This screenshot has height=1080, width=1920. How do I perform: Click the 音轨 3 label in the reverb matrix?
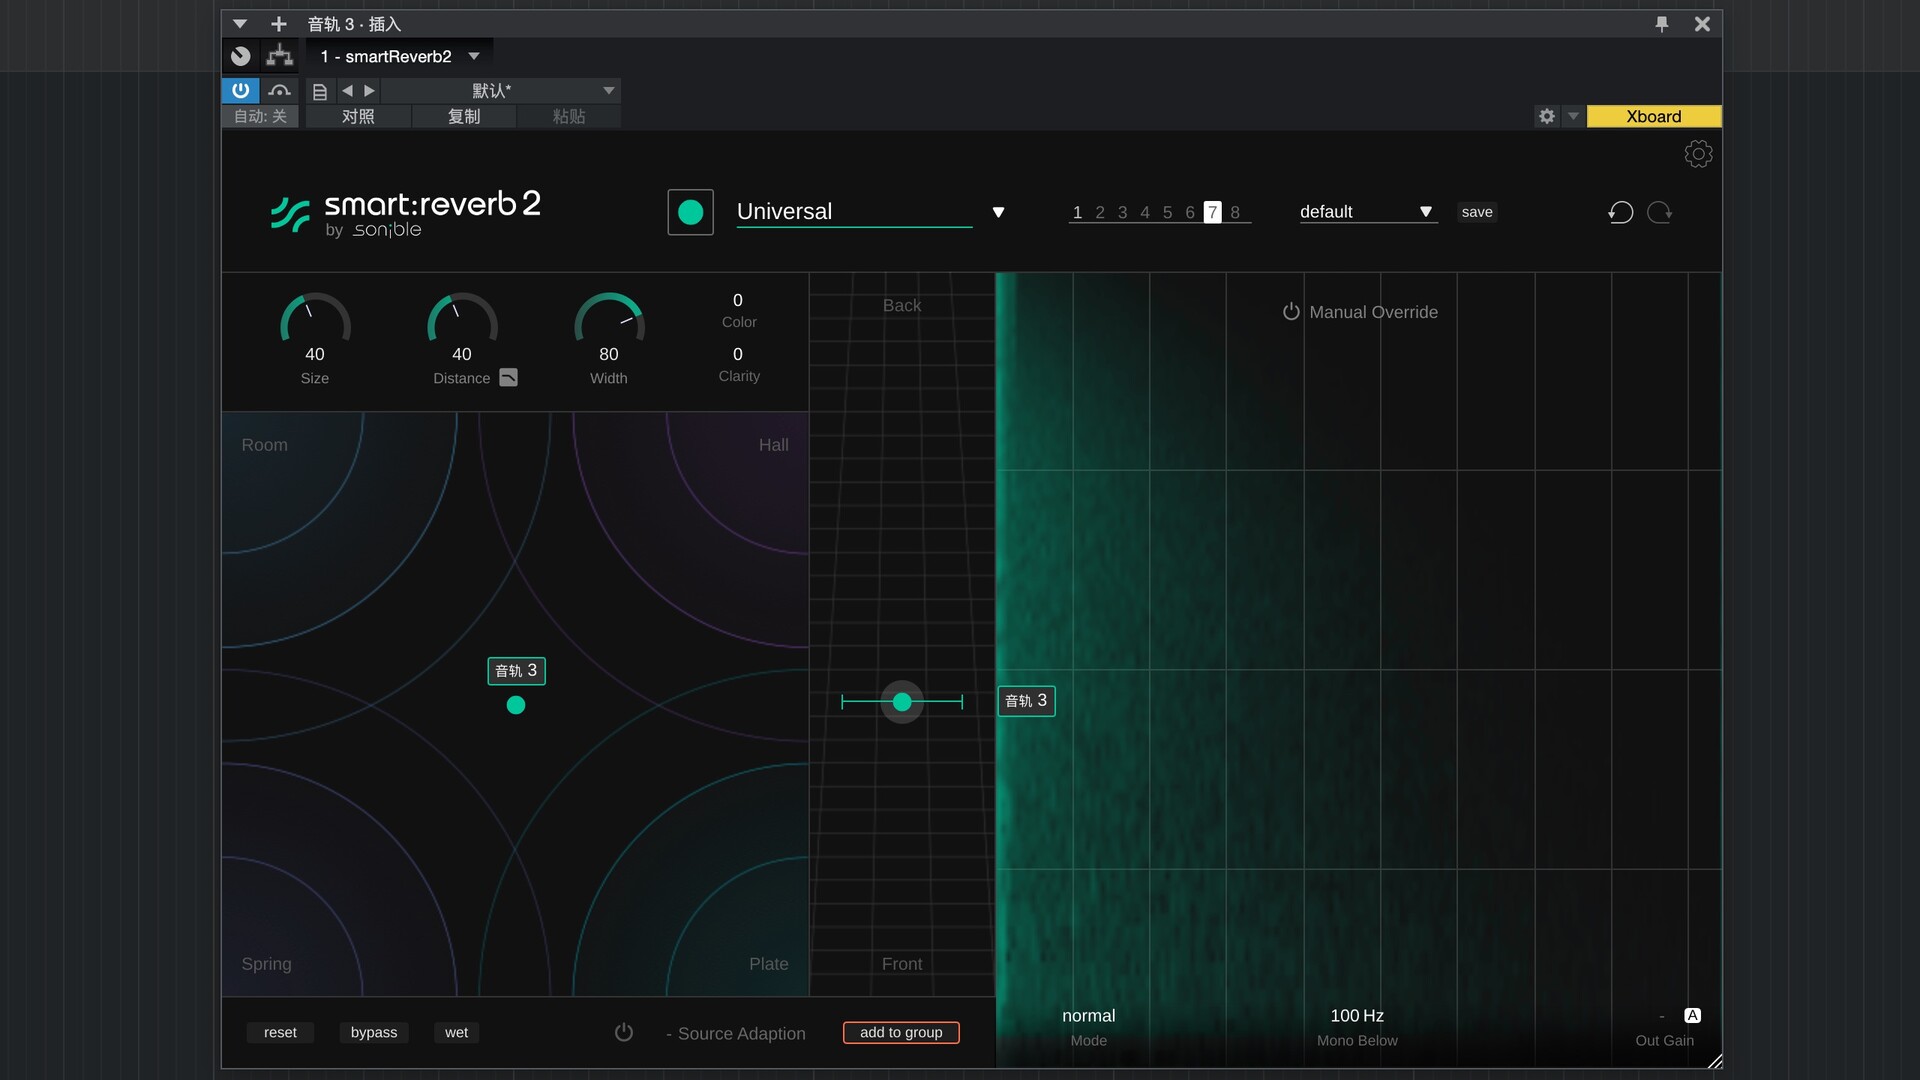click(516, 671)
